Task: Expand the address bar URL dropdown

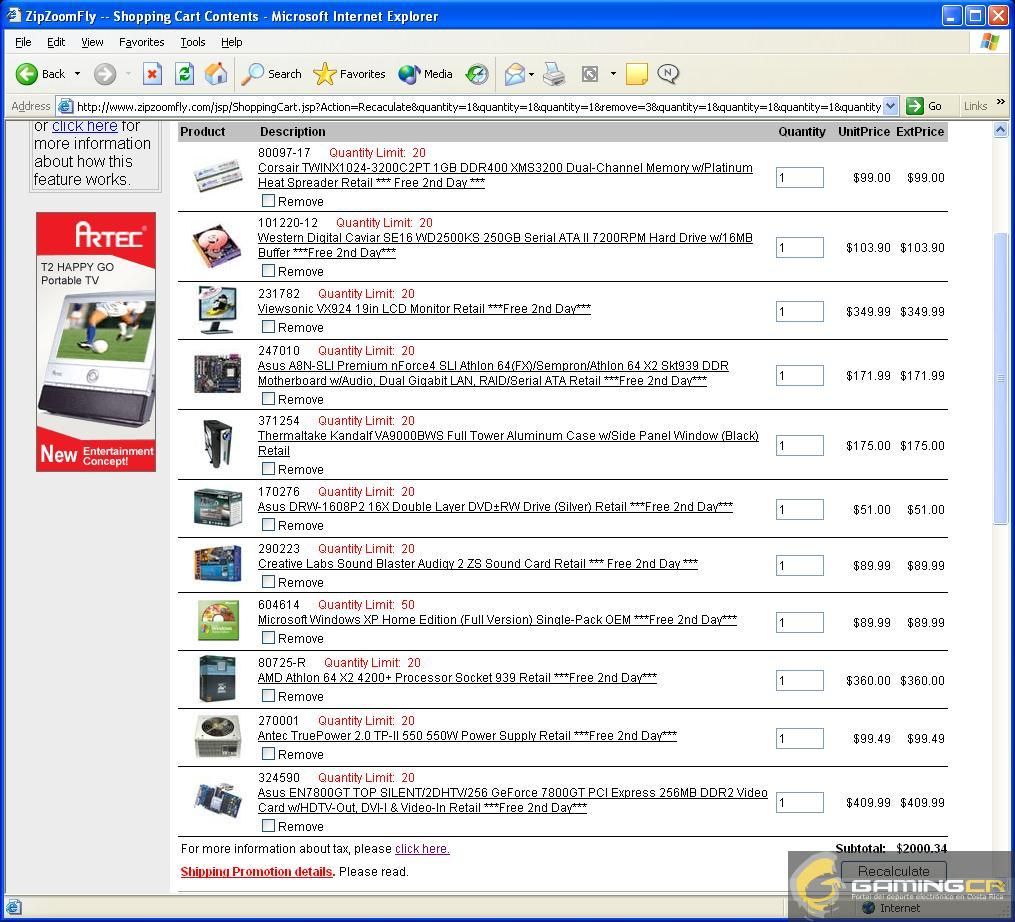Action: [x=890, y=106]
